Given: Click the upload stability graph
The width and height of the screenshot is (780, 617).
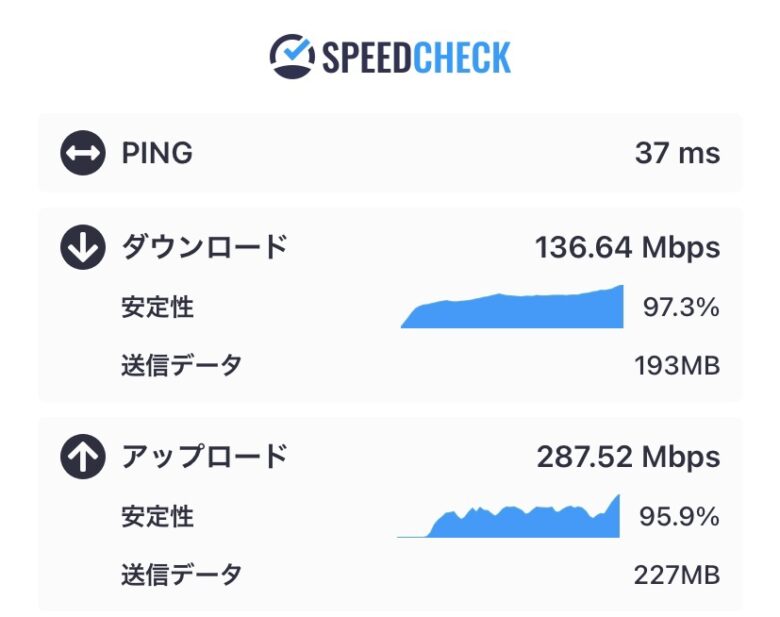Looking at the screenshot, I should coord(508,516).
